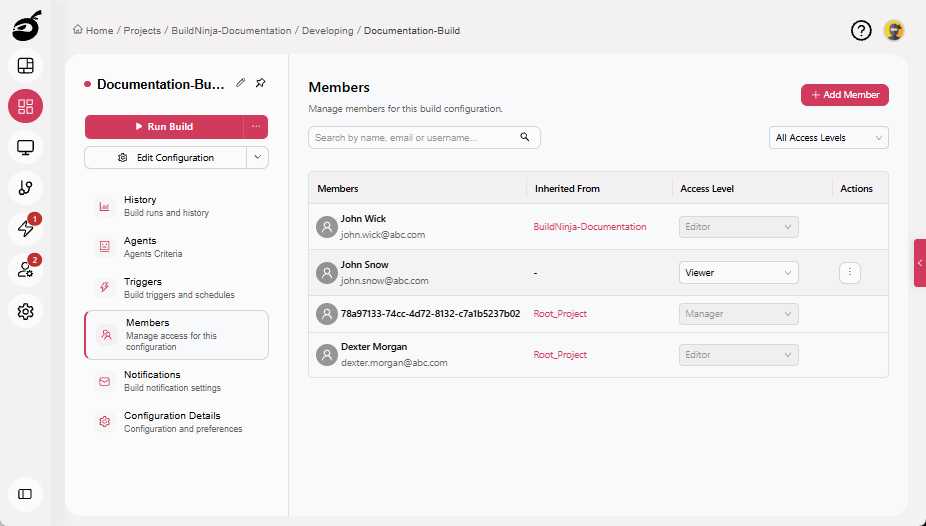Expand the Edit Configuration dropdown arrow
Screen dimensions: 926x526
pos(257,158)
